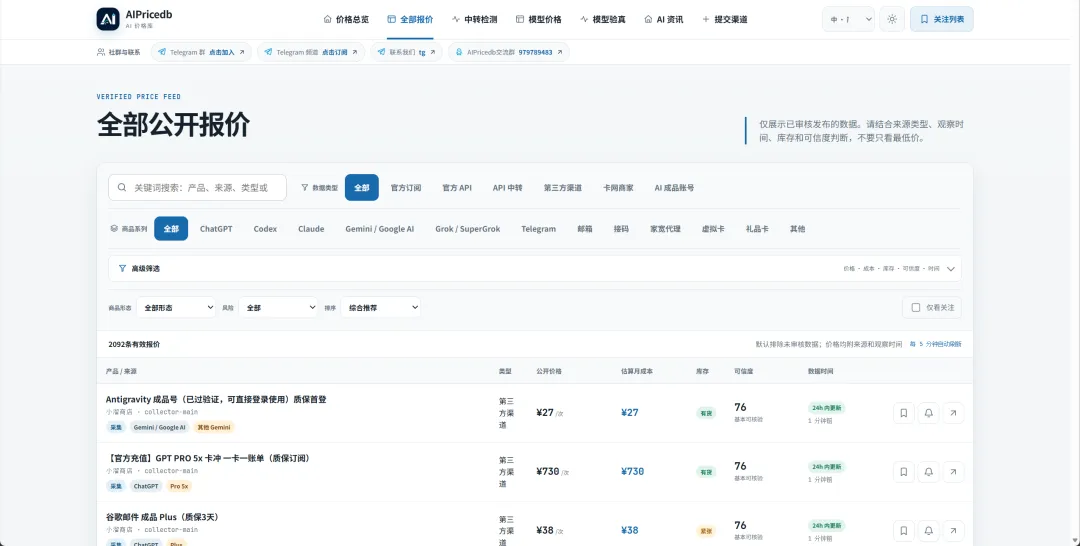1080x546 pixels.
Task: Open external link for GPT PRO 5x row
Action: [953, 472]
